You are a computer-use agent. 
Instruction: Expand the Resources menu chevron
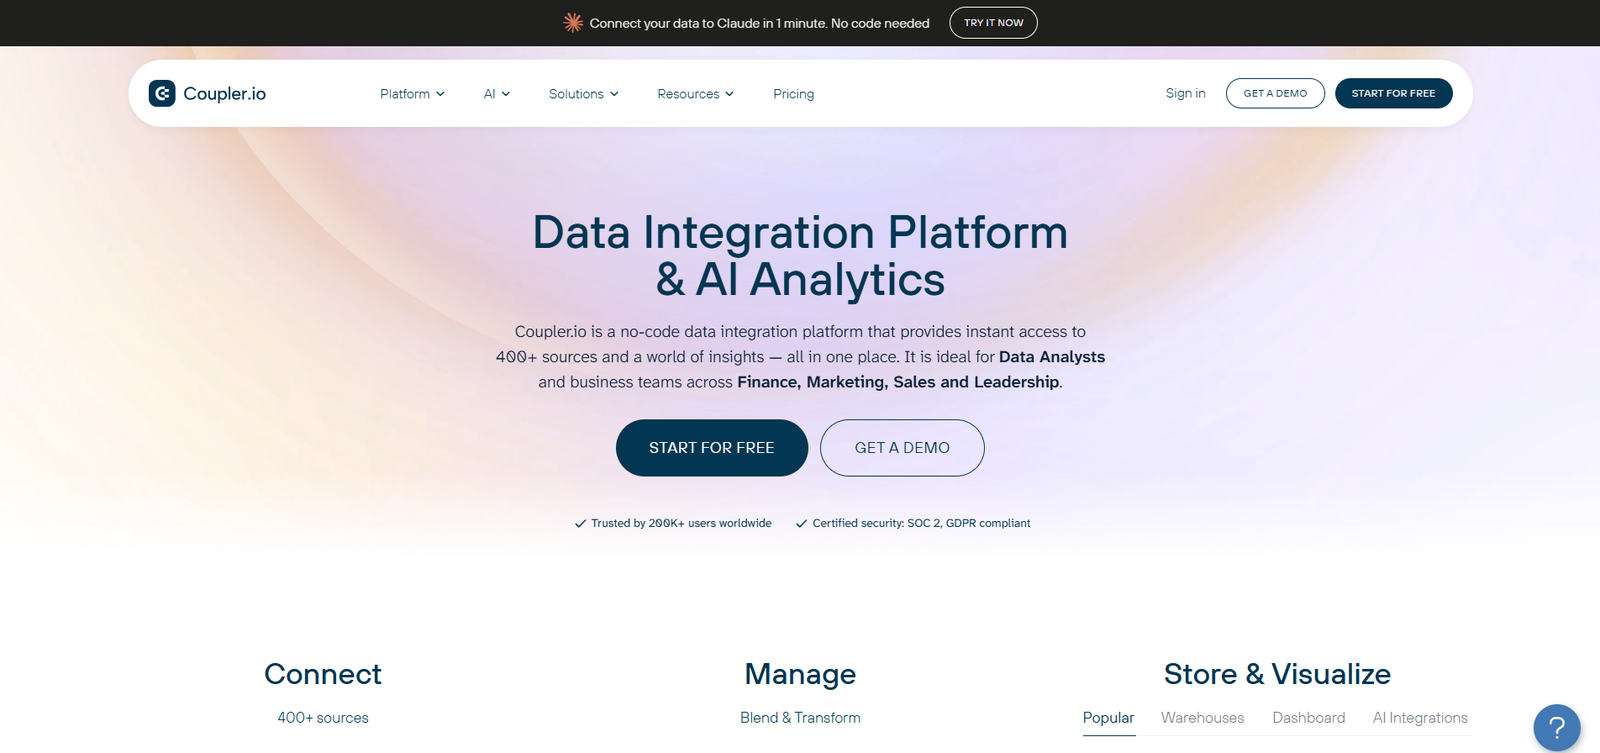pos(729,94)
